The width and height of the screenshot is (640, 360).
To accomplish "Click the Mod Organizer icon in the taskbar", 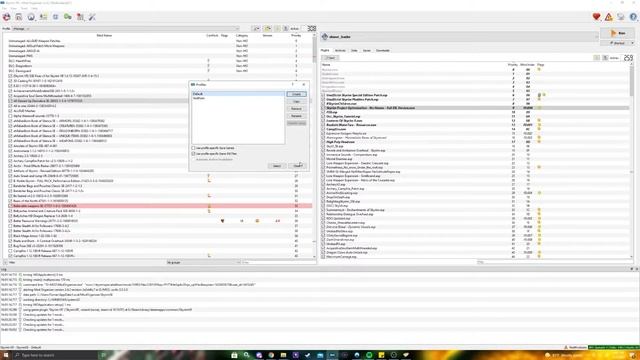I will (x=332, y=355).
